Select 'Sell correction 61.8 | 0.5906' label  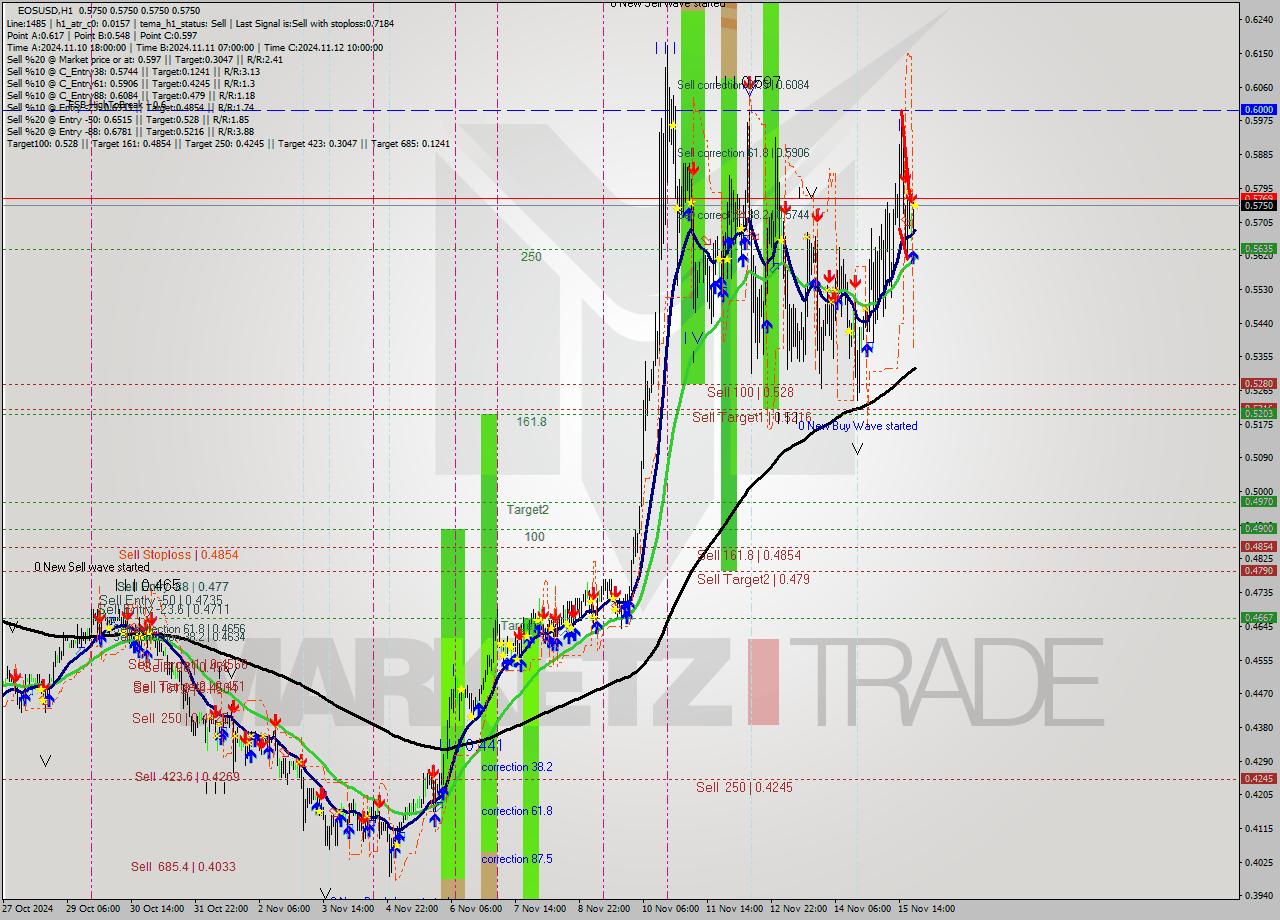(x=743, y=153)
